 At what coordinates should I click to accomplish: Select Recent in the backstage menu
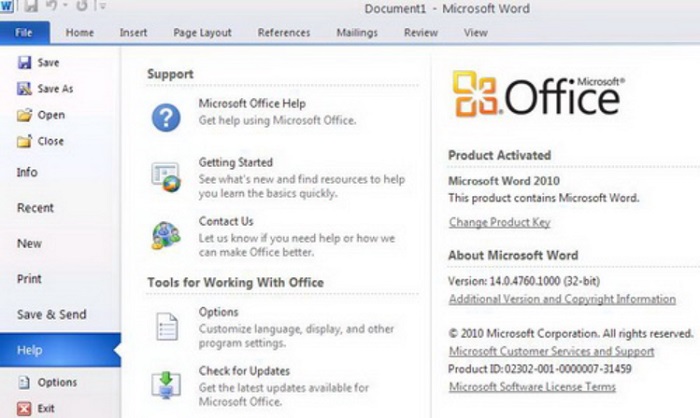pos(35,208)
